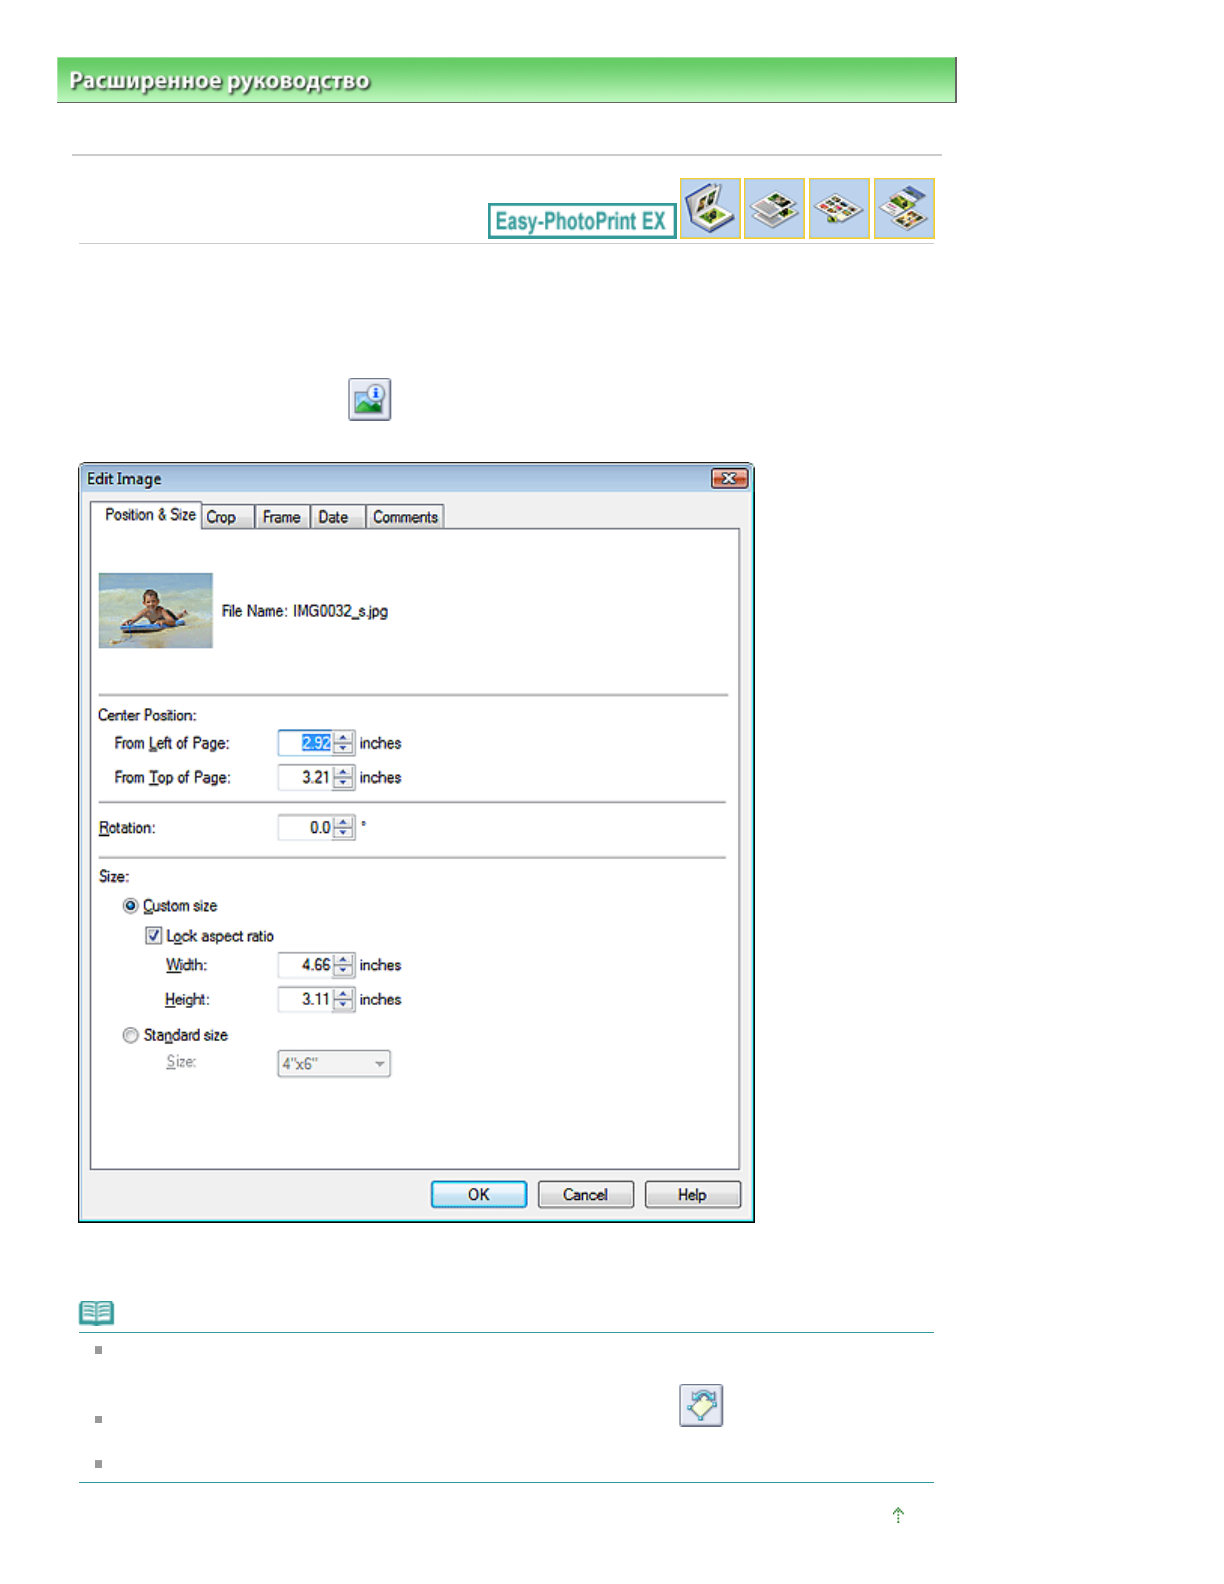Switch to the Crop tab
1224x1584 pixels.
point(222,517)
